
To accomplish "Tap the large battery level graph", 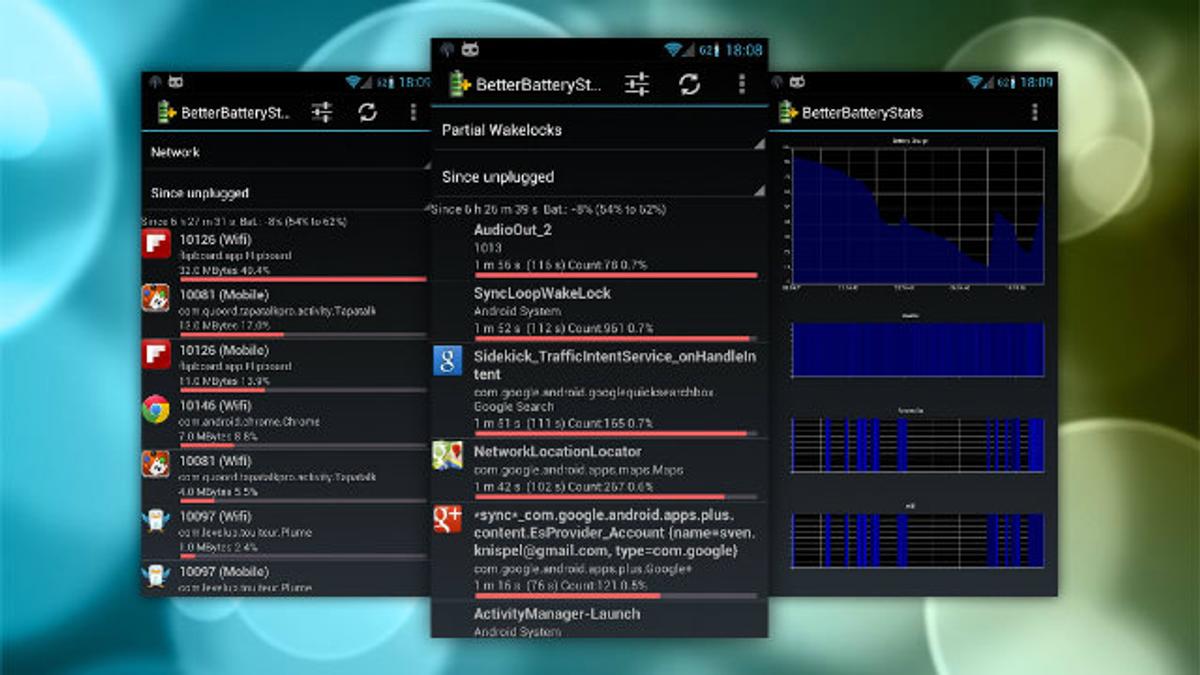I will [917, 215].
